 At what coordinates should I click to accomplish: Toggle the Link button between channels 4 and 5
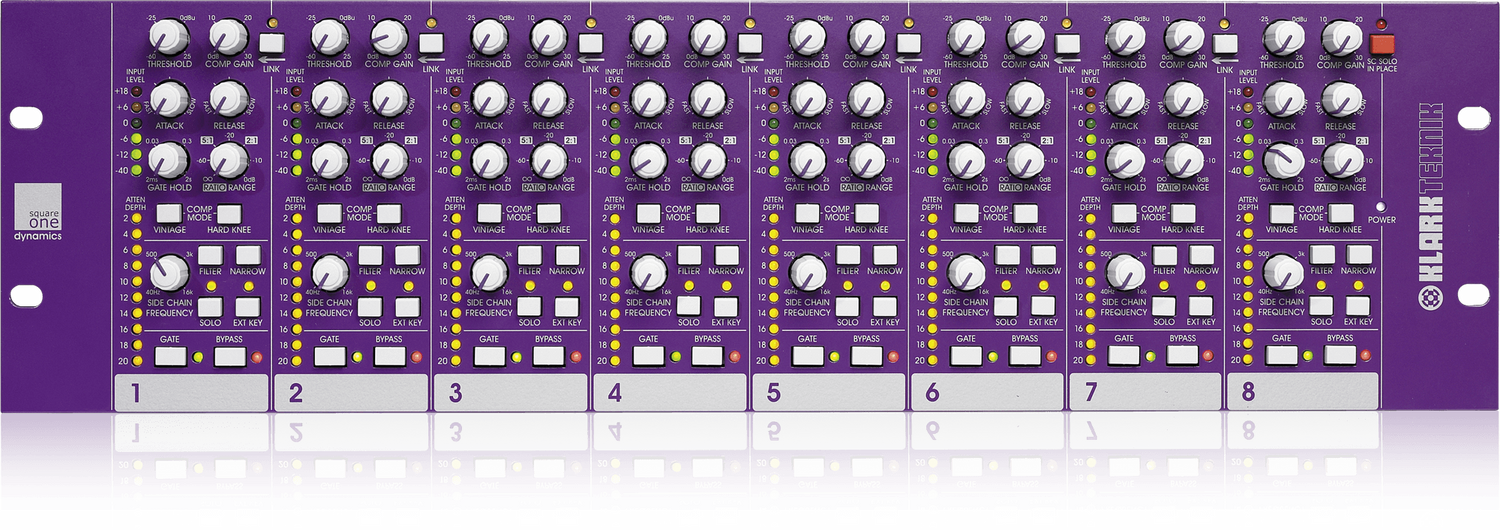[750, 43]
